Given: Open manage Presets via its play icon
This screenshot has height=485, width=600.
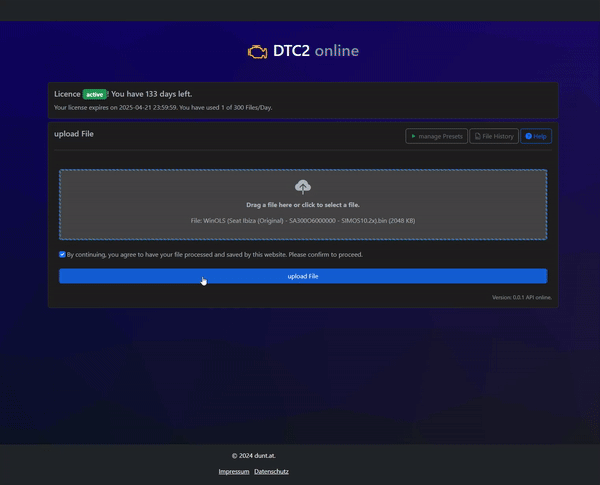Looking at the screenshot, I should (412, 136).
